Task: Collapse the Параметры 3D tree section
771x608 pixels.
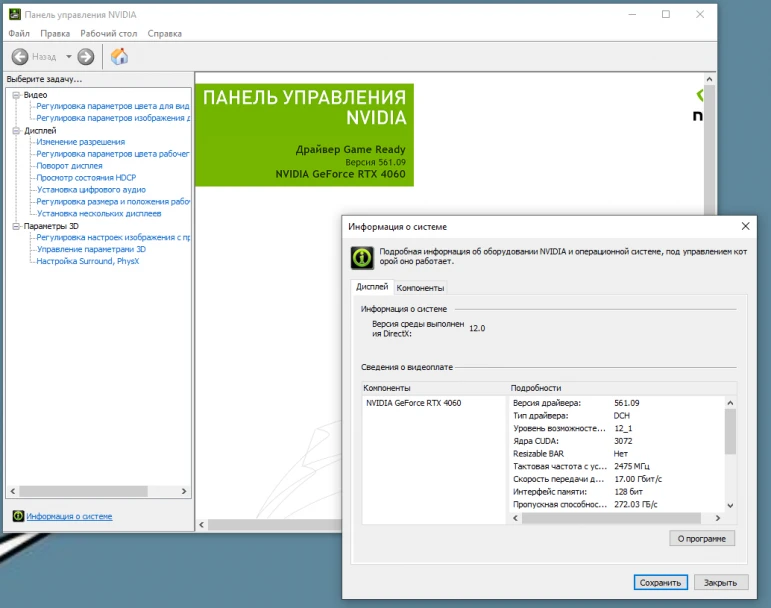Action: [x=16, y=226]
